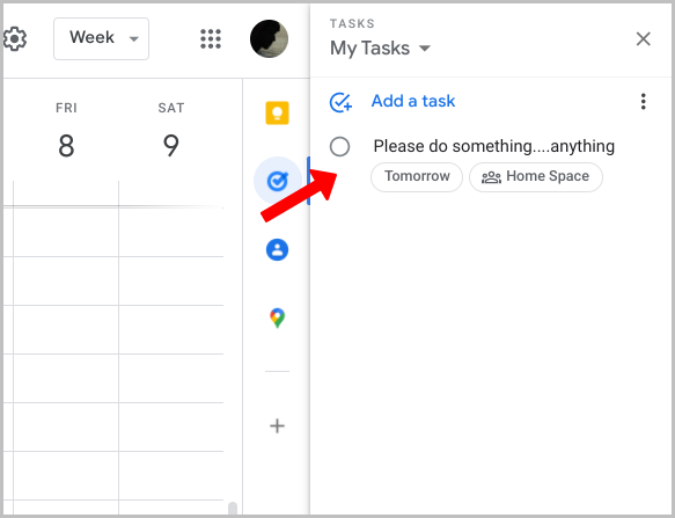The image size is (675, 518).
Task: Click the plus icon to get add-ons
Action: pos(277,426)
